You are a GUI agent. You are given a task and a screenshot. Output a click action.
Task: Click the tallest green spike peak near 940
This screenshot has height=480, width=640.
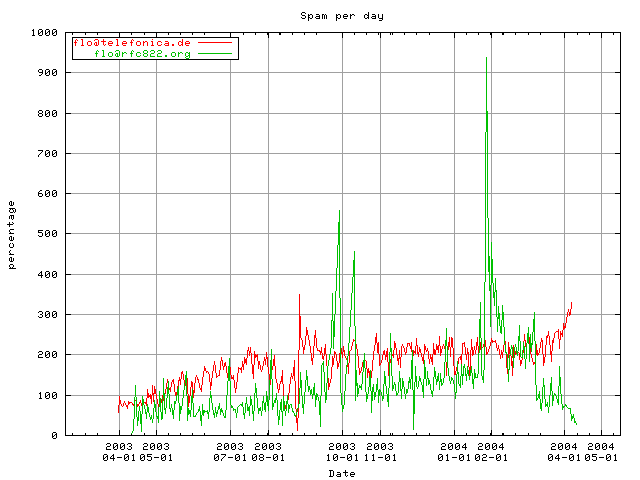(486, 58)
